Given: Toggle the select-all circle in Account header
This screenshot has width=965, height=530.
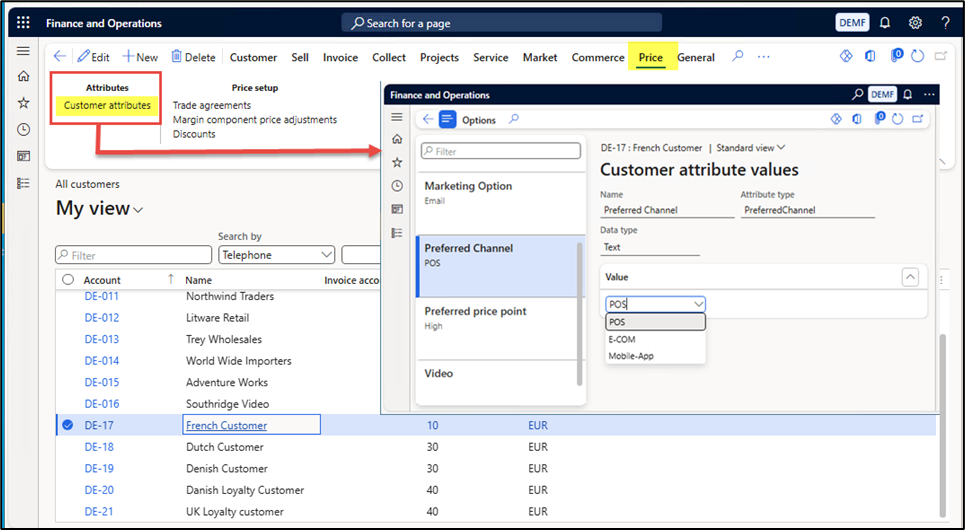Looking at the screenshot, I should 68,280.
